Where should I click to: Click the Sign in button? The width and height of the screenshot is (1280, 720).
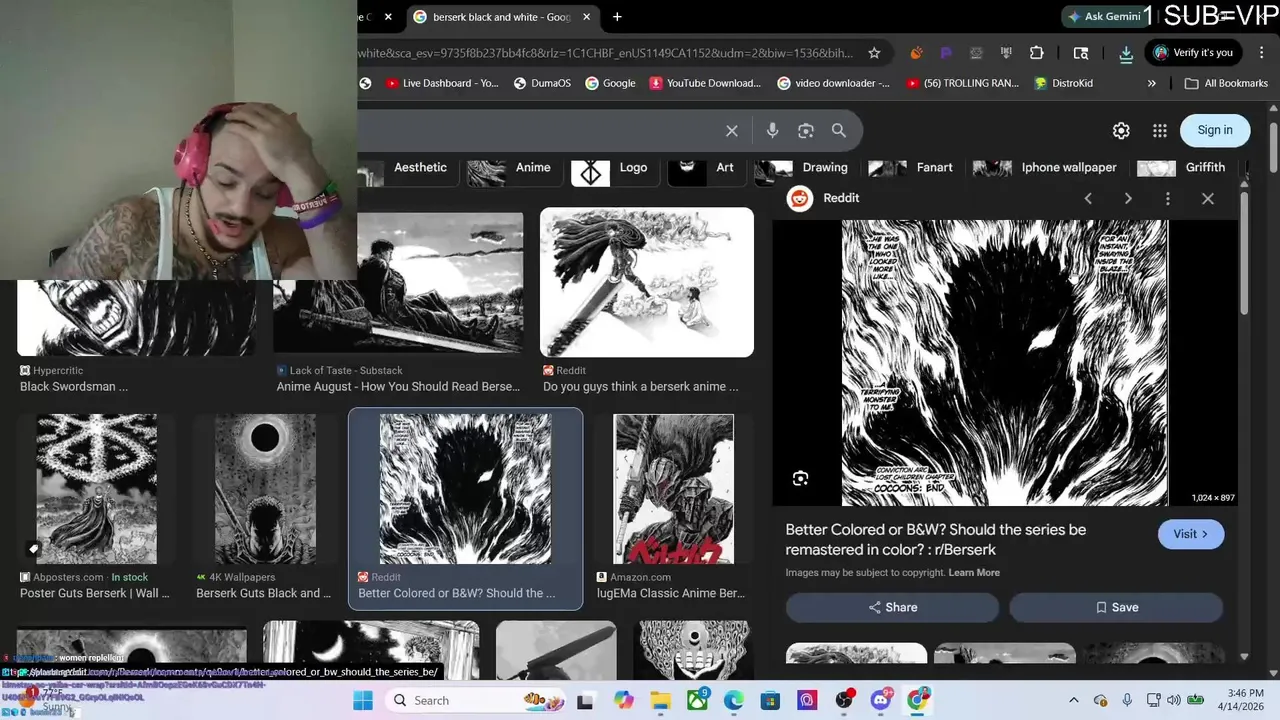[x=1215, y=130]
